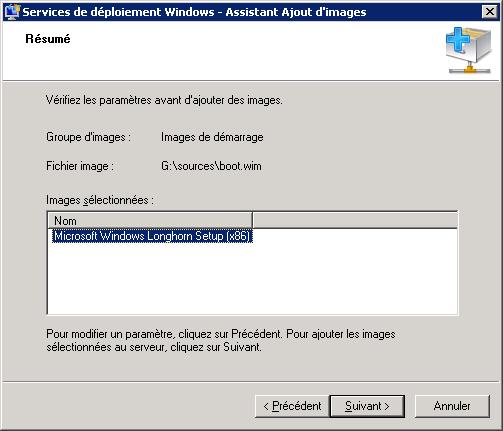Image resolution: width=503 pixels, height=431 pixels.
Task: Click the Suivant button
Action: coord(367,406)
